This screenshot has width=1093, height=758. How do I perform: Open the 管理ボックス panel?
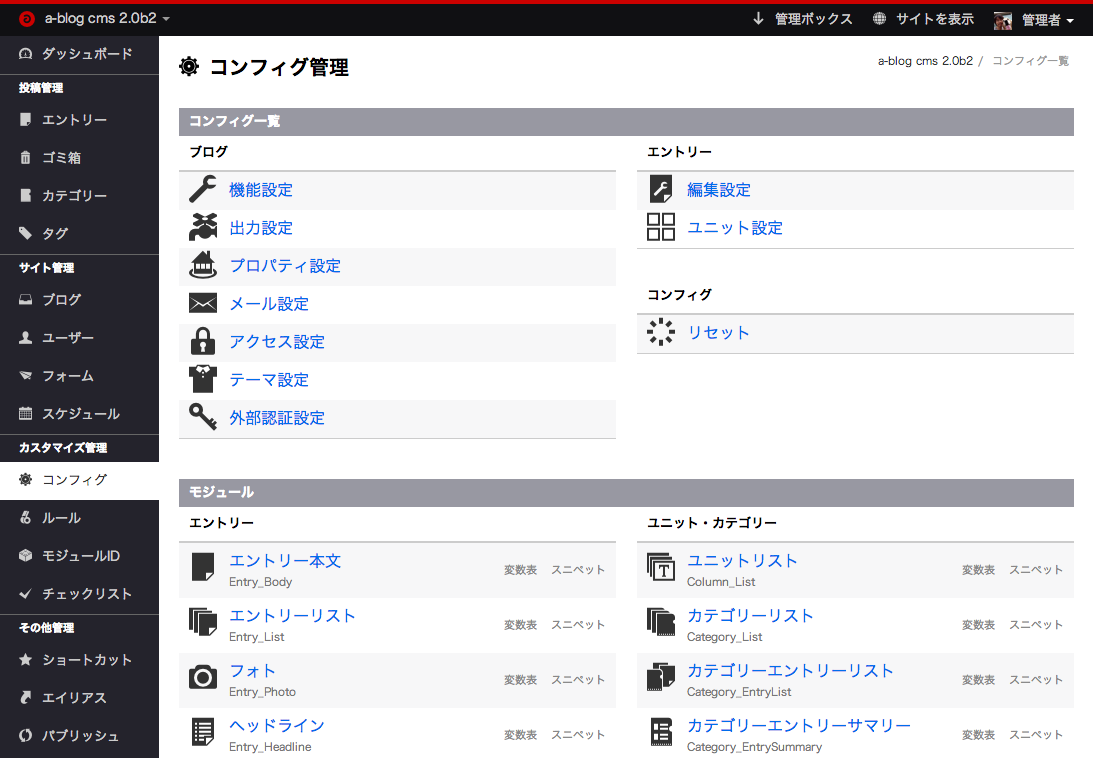point(803,19)
